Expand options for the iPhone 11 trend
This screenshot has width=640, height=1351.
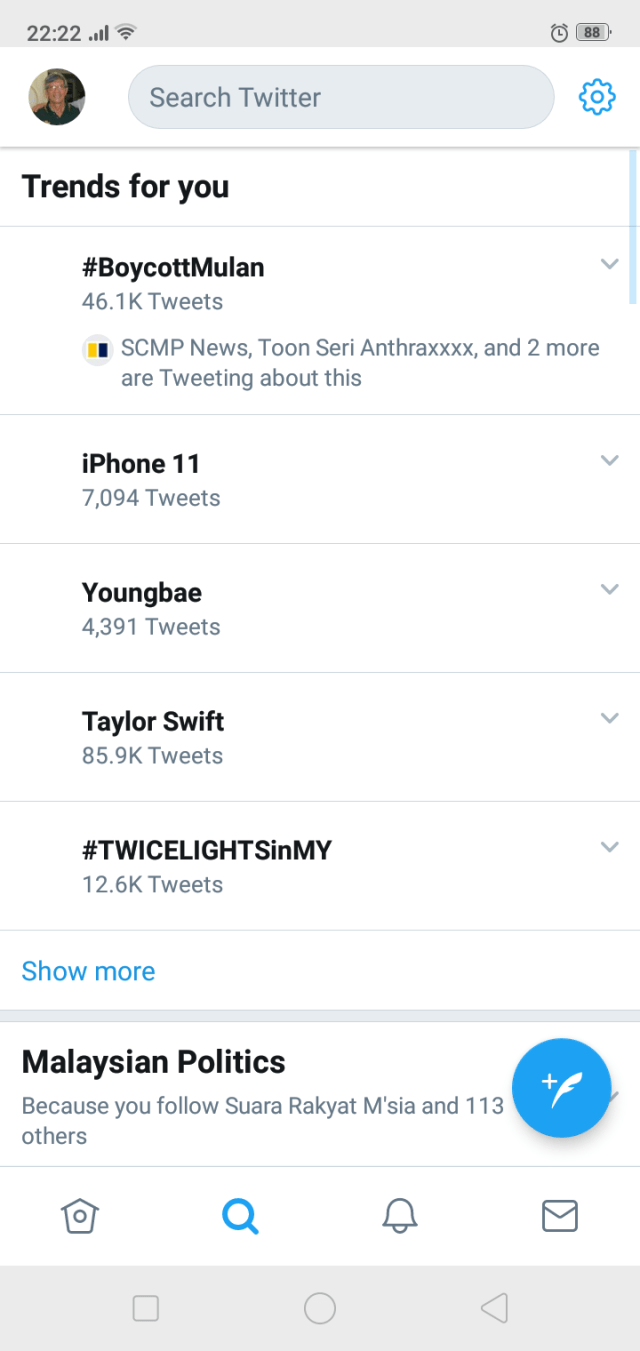610,460
